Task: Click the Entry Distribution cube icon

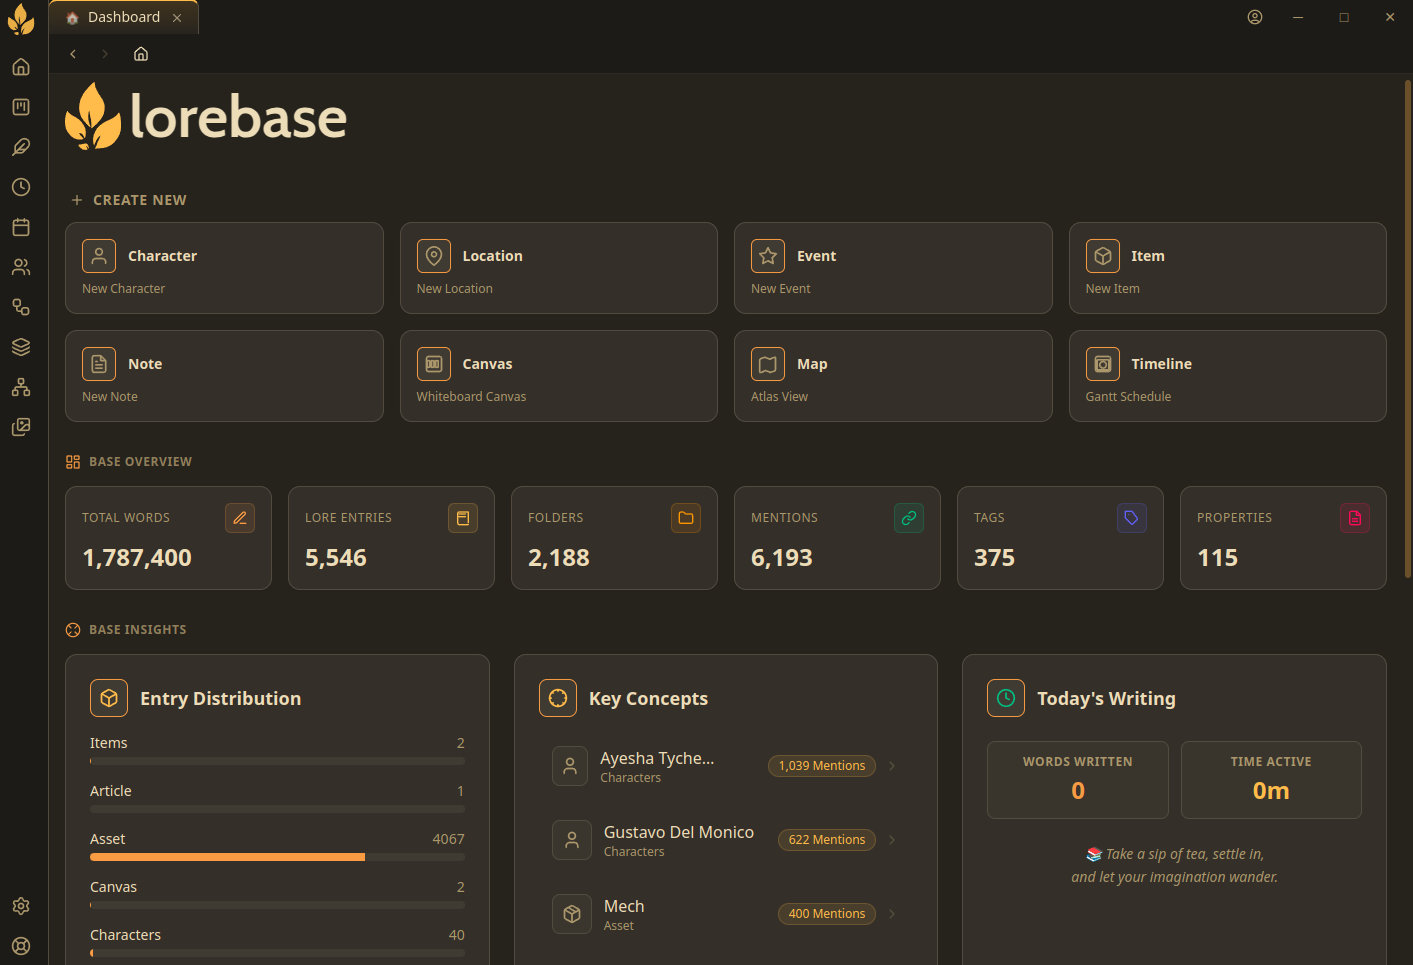Action: coord(109,698)
